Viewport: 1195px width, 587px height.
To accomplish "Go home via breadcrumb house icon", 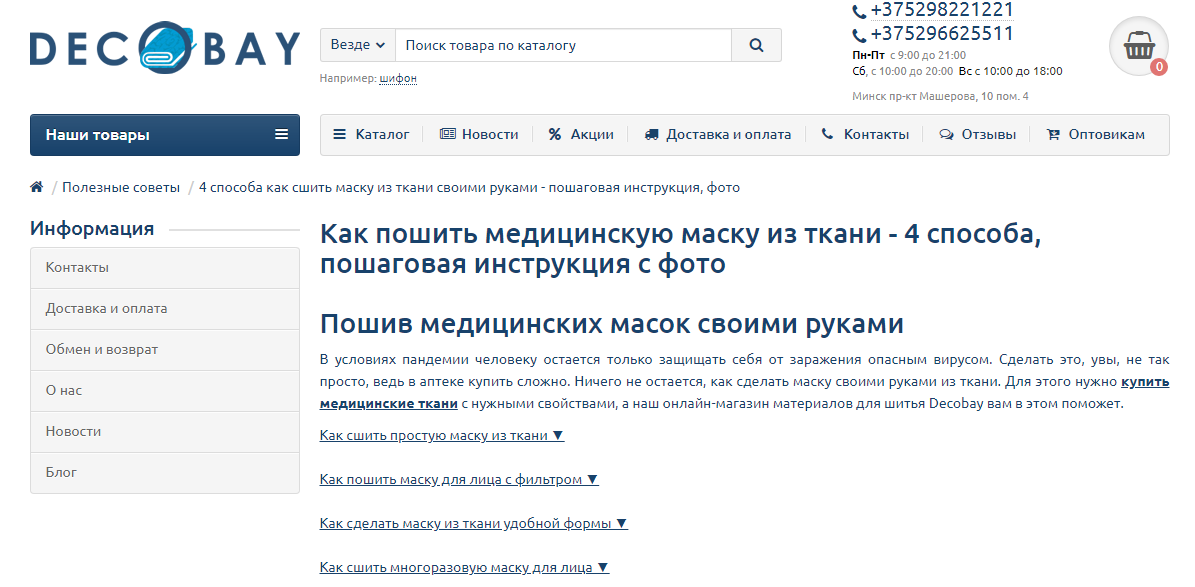I will (37, 187).
